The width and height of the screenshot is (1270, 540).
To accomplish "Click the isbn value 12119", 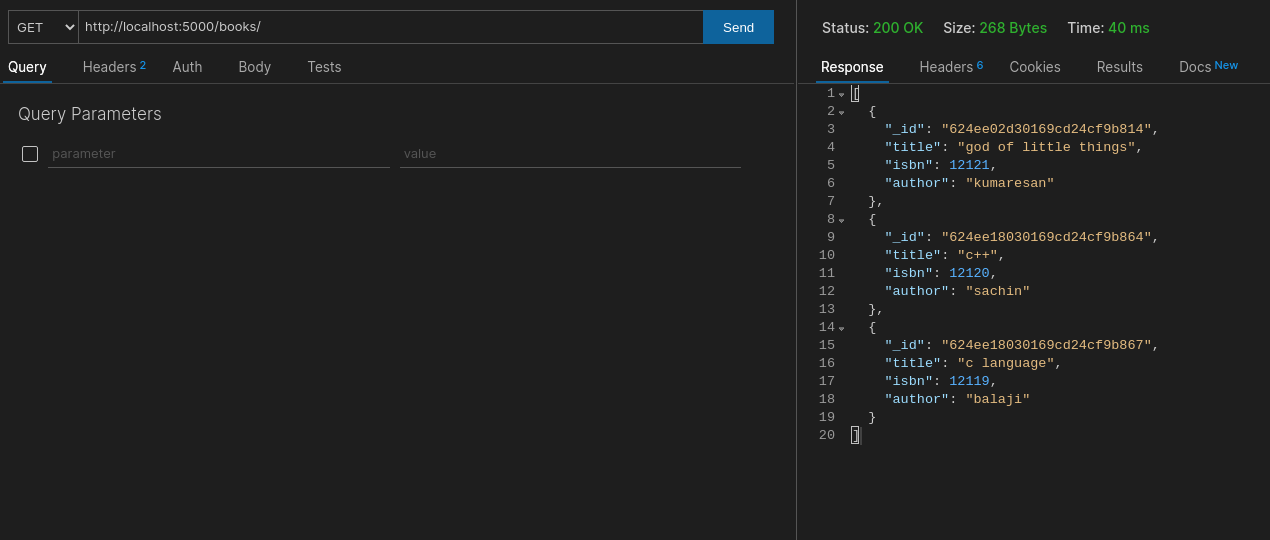I will 969,381.
